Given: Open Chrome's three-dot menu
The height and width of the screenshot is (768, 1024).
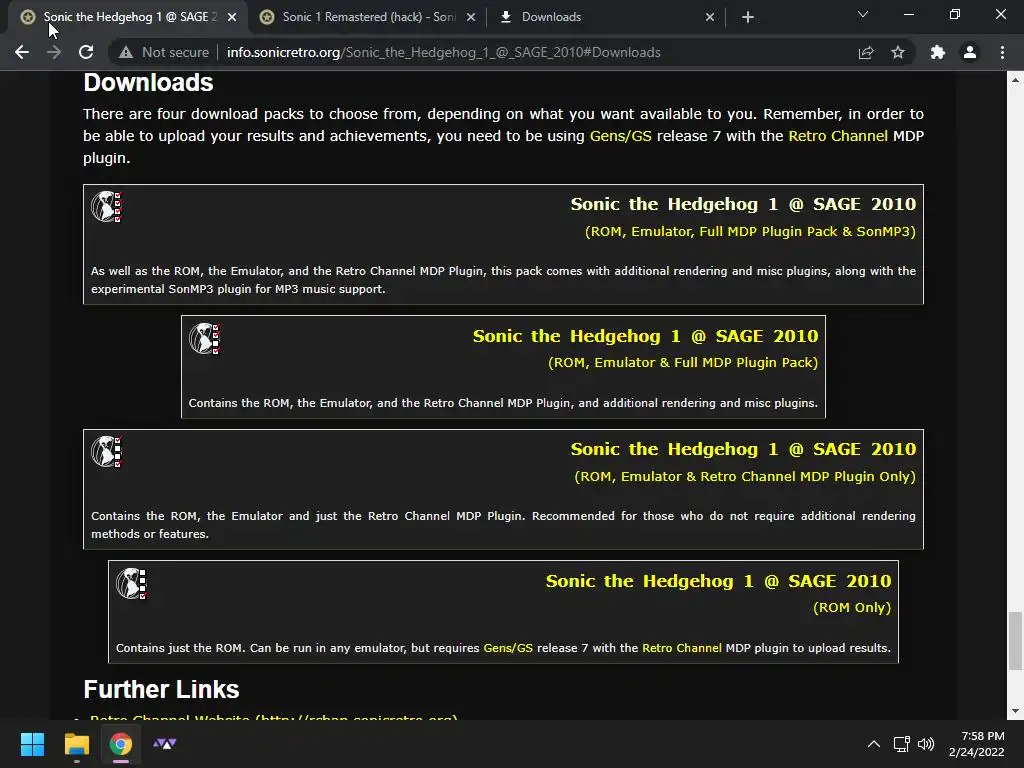Looking at the screenshot, I should click(x=1002, y=52).
